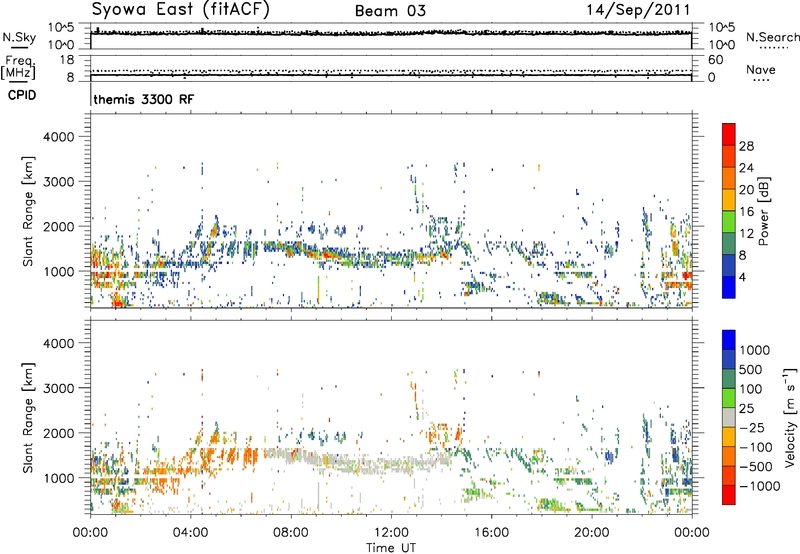Select the "Velocity [m s⁻¹]" colorbar title
Image resolution: width=800 pixels, height=554 pixels.
(x=790, y=417)
